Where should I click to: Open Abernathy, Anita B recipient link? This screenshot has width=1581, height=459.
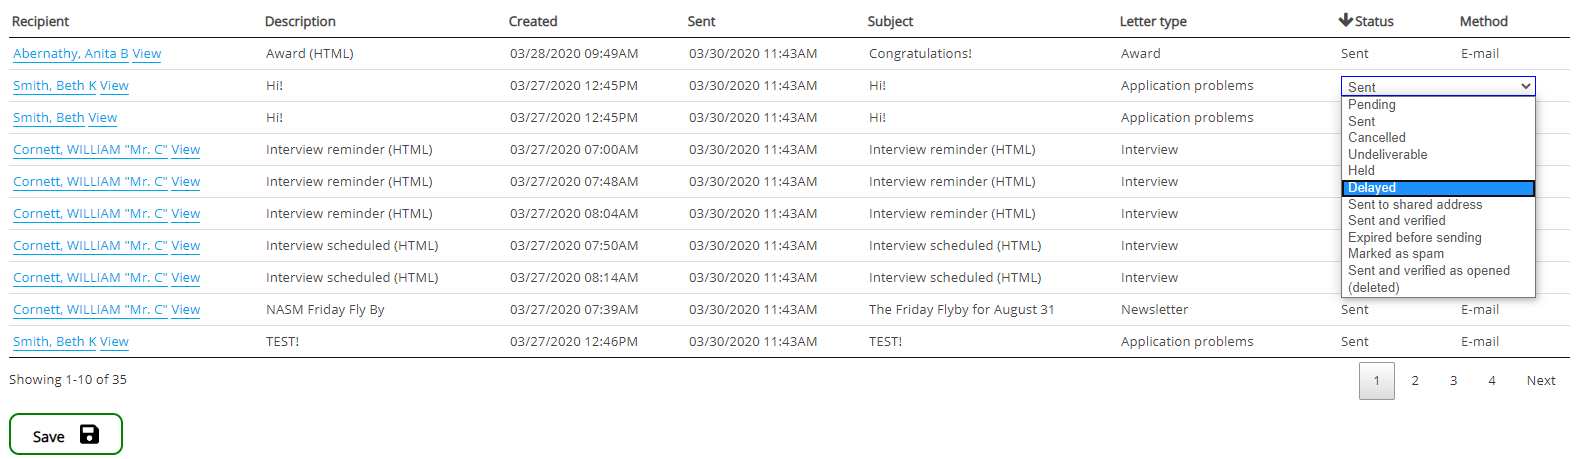tap(70, 54)
